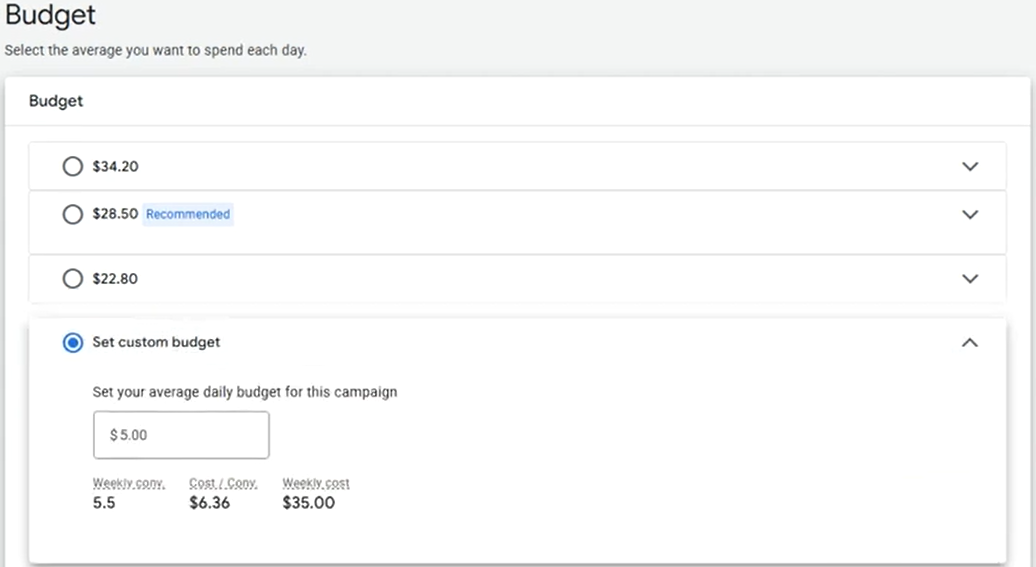Click the $6.36 cost per conversion value
This screenshot has width=1036, height=567.
click(x=209, y=503)
